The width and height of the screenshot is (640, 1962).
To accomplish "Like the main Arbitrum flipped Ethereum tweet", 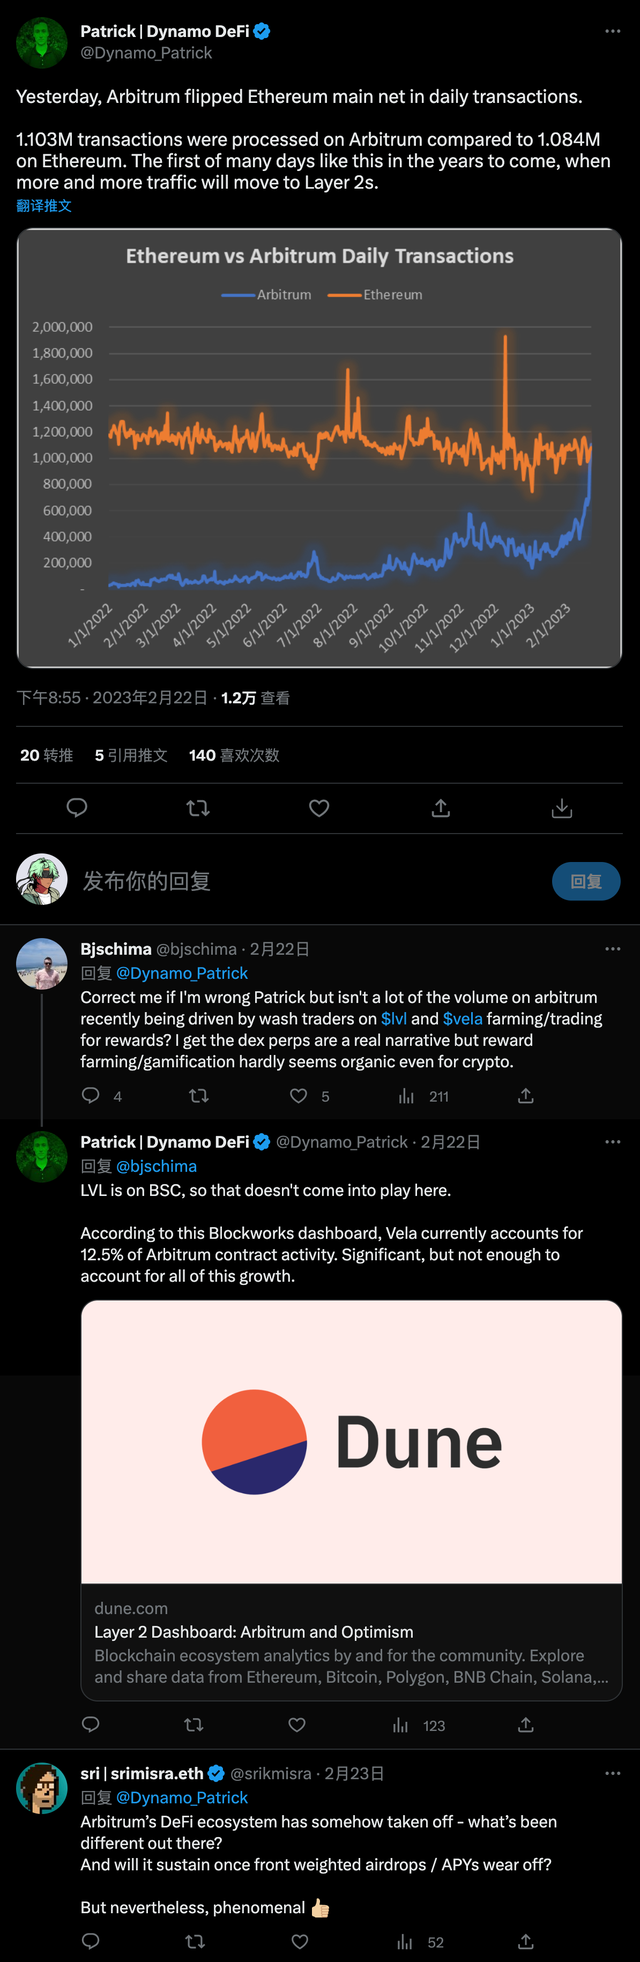I will [x=319, y=808].
